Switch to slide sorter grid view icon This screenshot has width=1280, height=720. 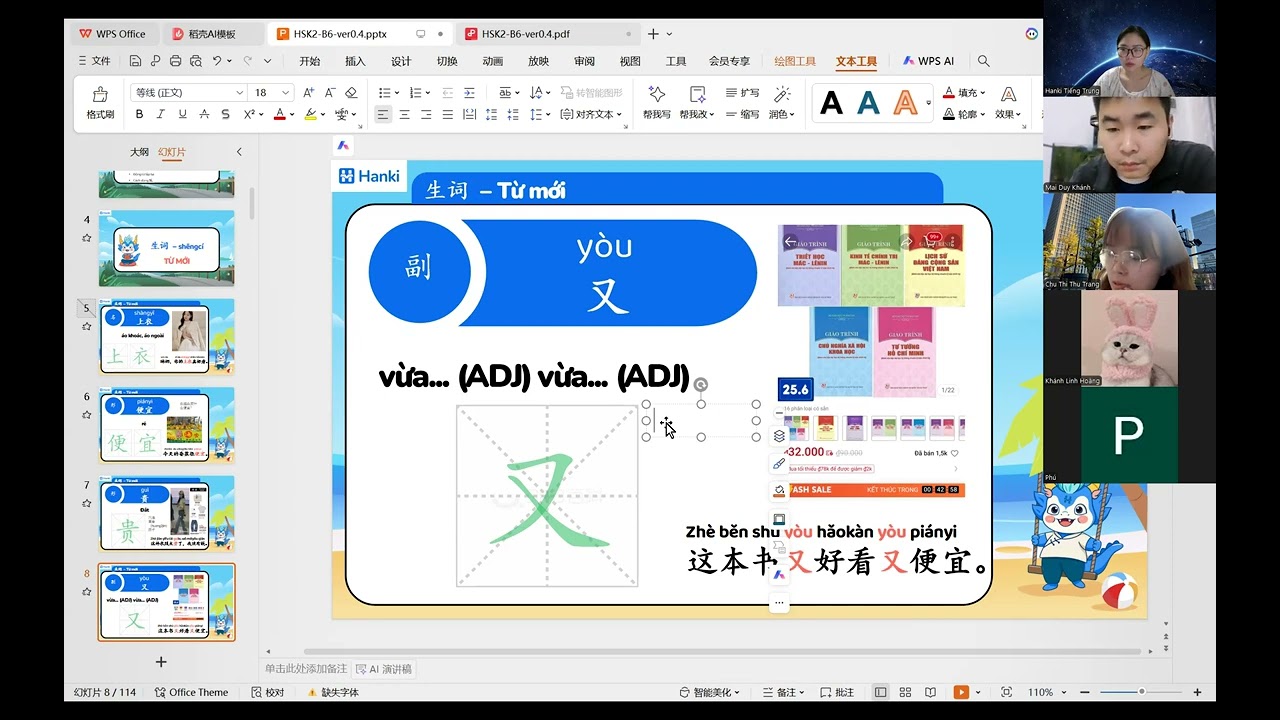(905, 692)
